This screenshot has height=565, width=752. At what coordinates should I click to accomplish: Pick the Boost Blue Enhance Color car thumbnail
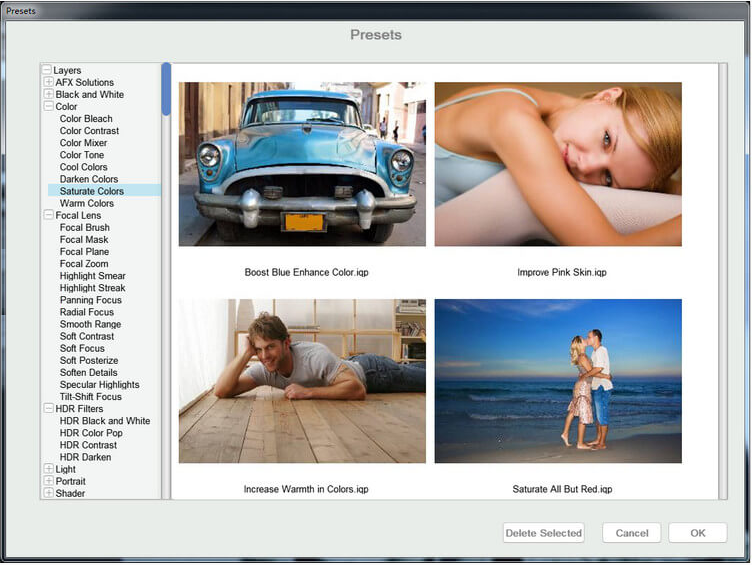tap(302, 164)
